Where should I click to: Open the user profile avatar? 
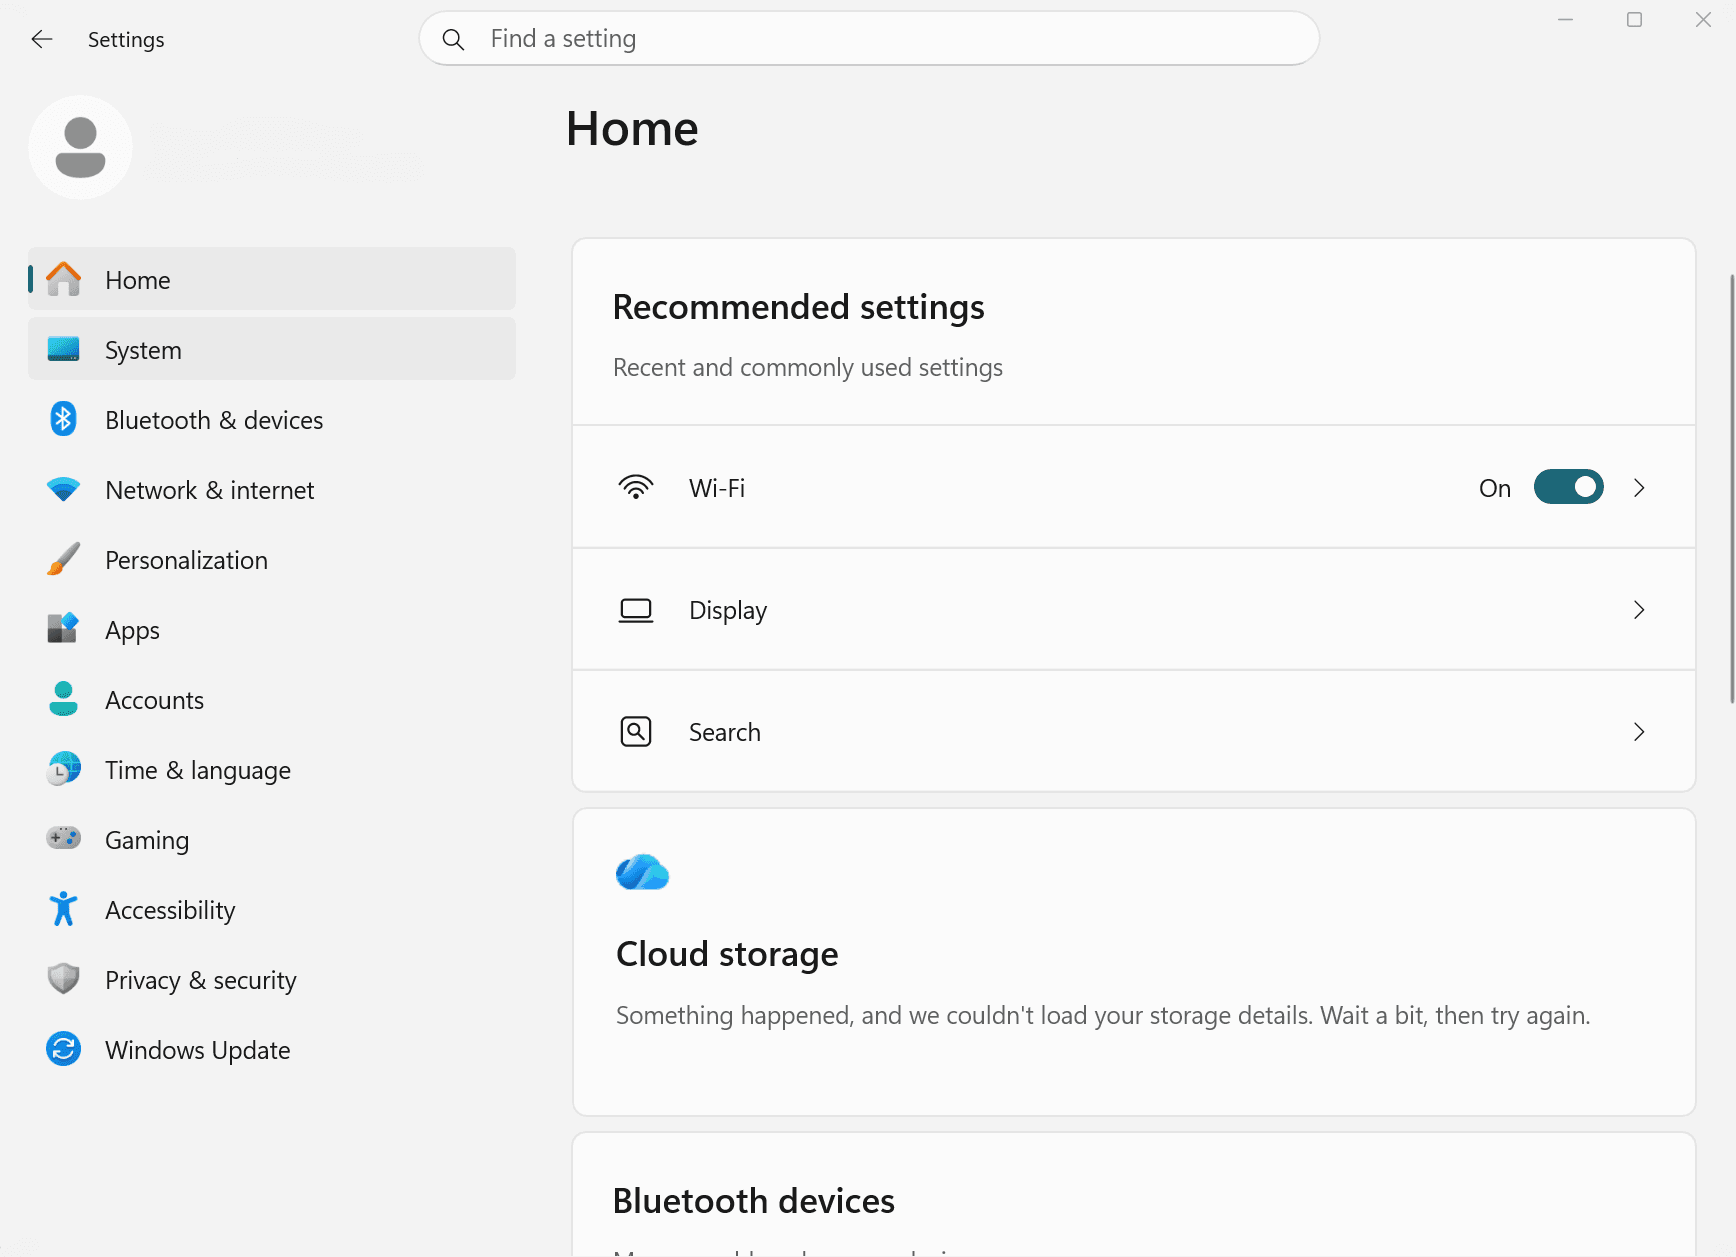80,147
